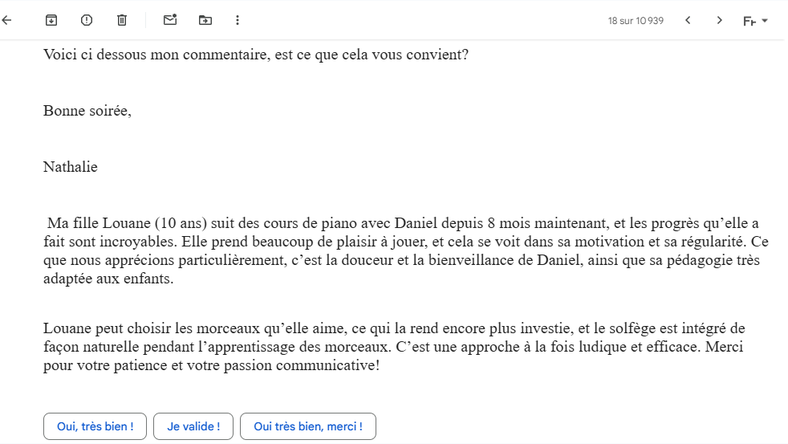Click the "Voici ci dessous mon commentaire" sentence
Screen dimensions: 788x444
pos(256,54)
